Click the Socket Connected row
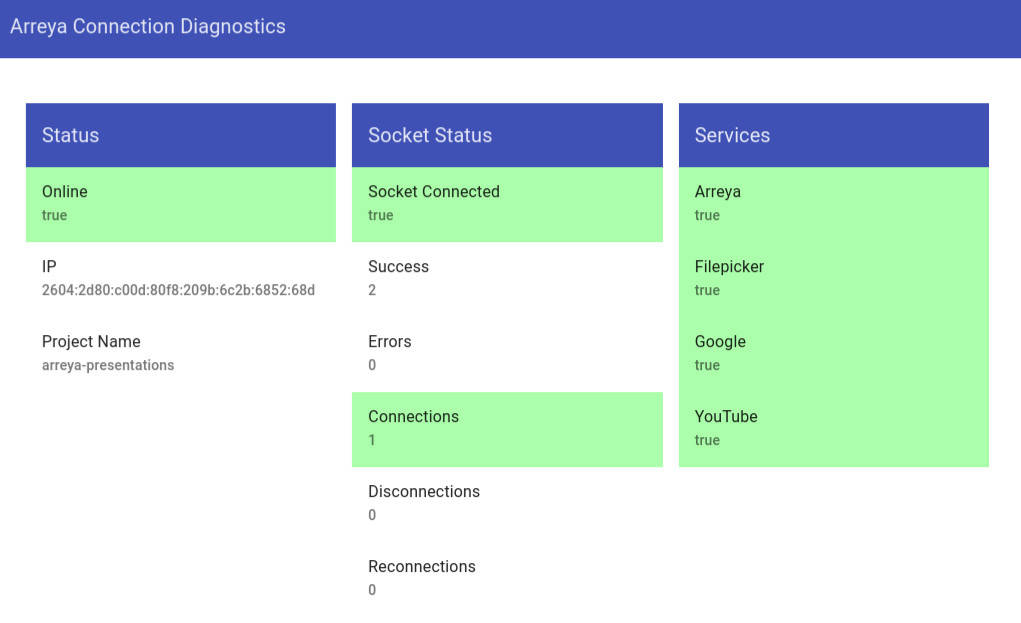Screen dimensions: 1021x623 coord(506,204)
